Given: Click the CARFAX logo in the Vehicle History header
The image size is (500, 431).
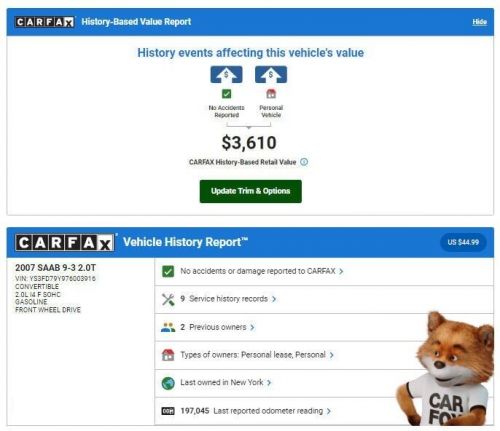Looking at the screenshot, I should click(65, 243).
